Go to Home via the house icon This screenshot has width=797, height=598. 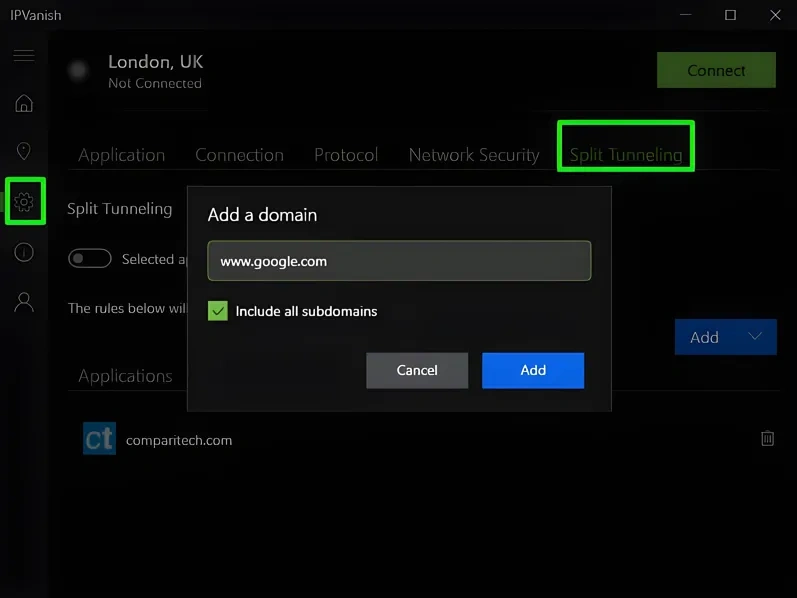pyautogui.click(x=24, y=103)
